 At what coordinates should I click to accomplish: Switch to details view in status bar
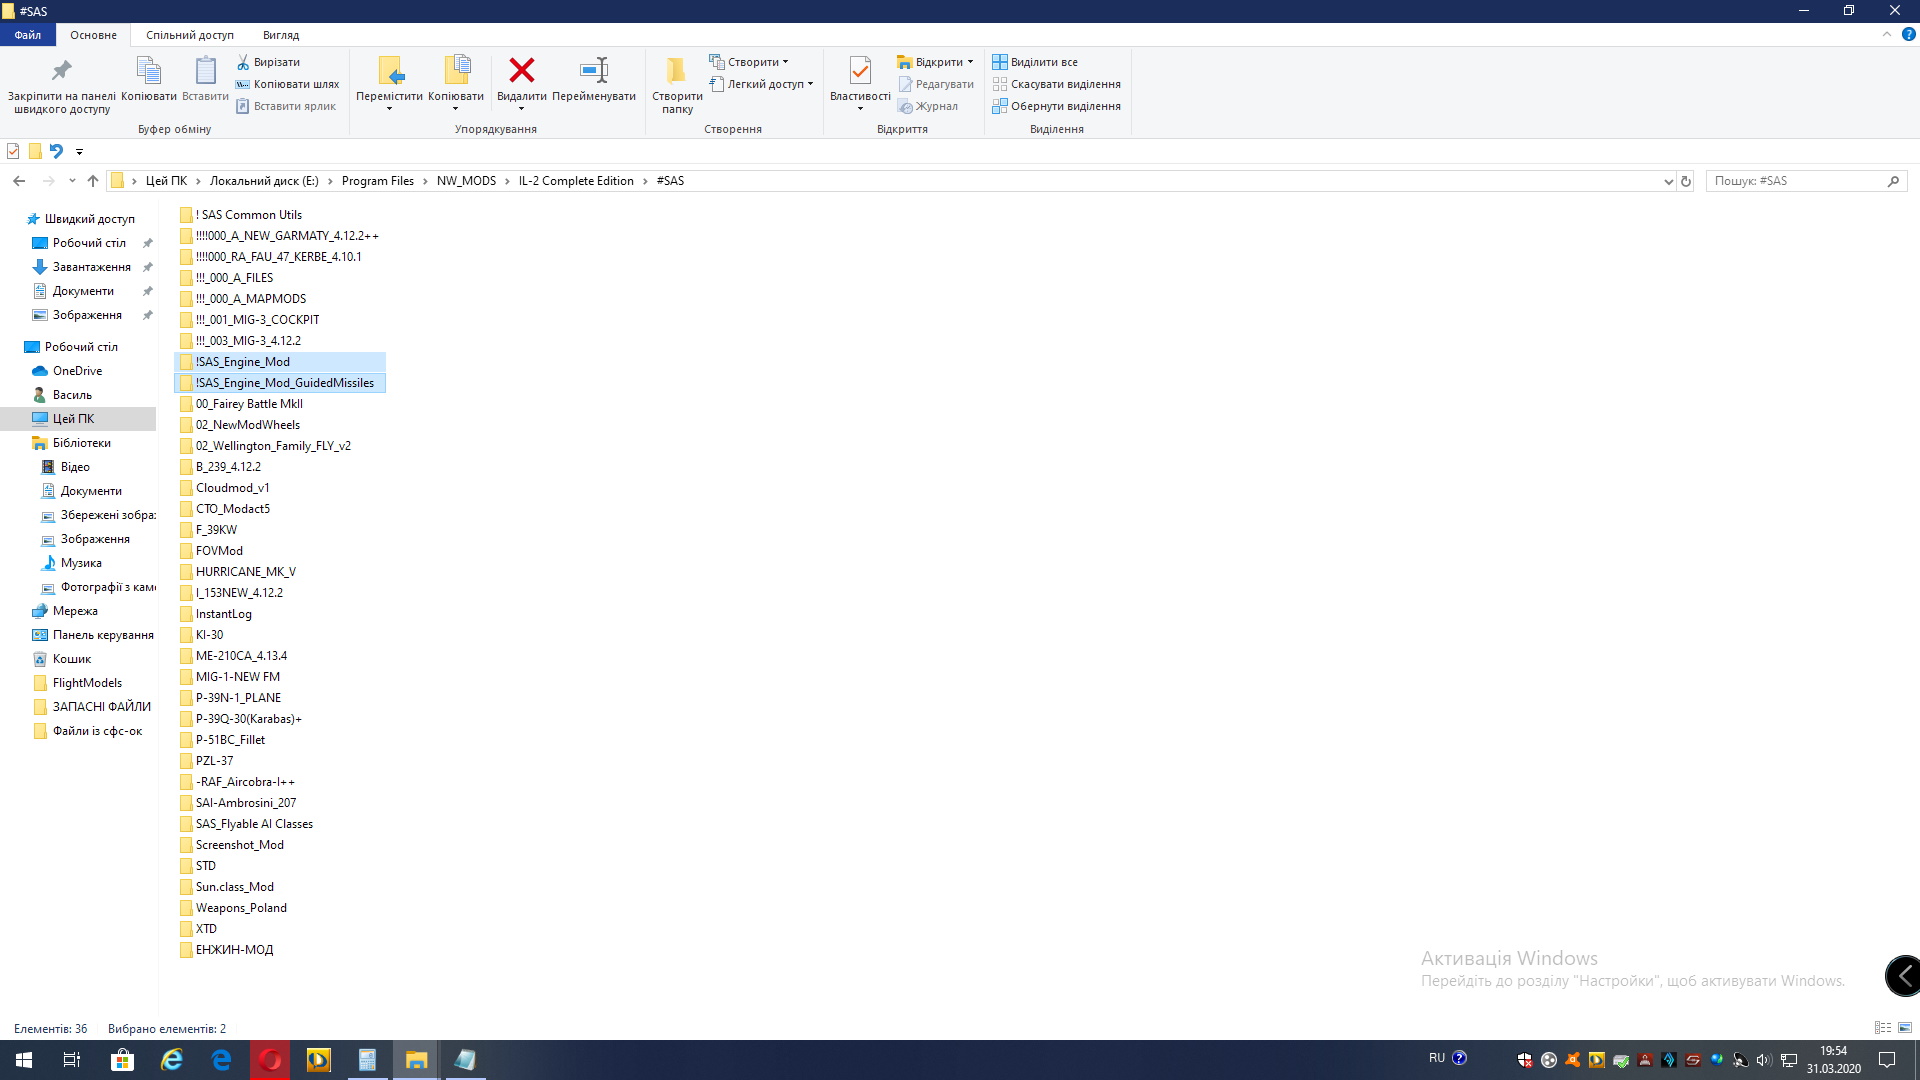(1882, 1028)
